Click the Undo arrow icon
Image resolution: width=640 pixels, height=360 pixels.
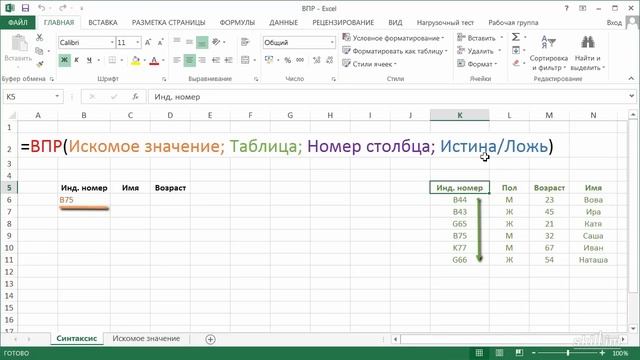pyautogui.click(x=41, y=8)
